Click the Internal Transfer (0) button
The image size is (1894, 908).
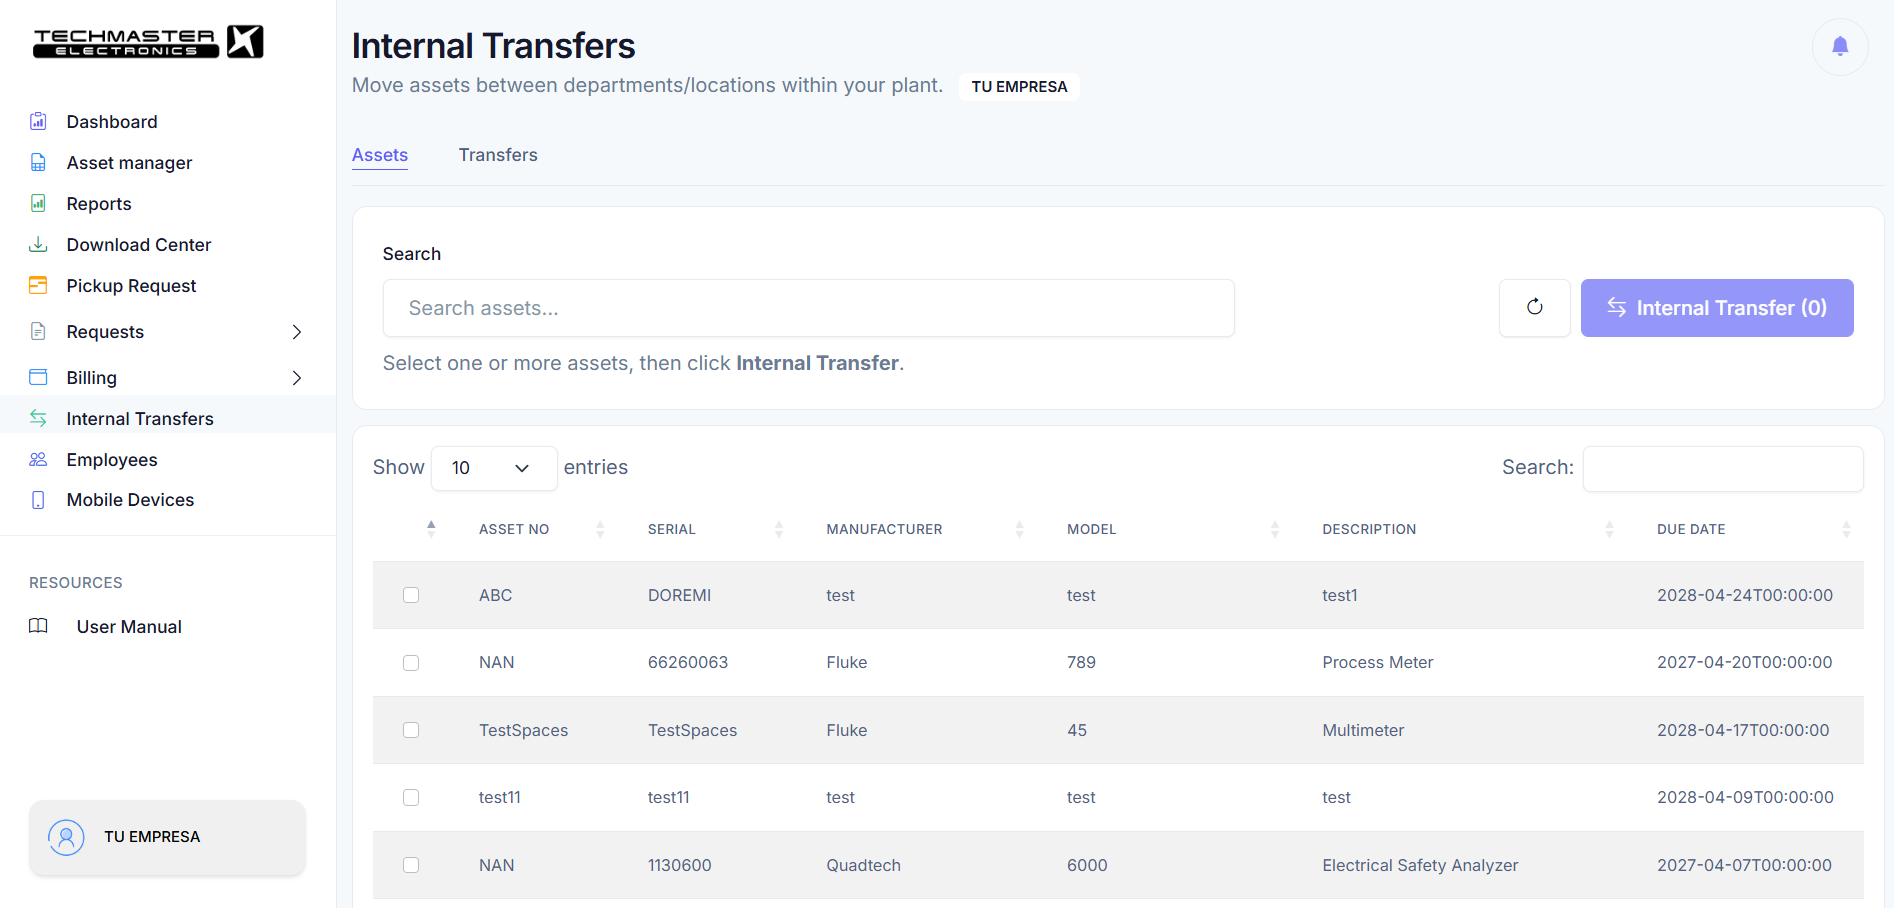click(x=1717, y=308)
